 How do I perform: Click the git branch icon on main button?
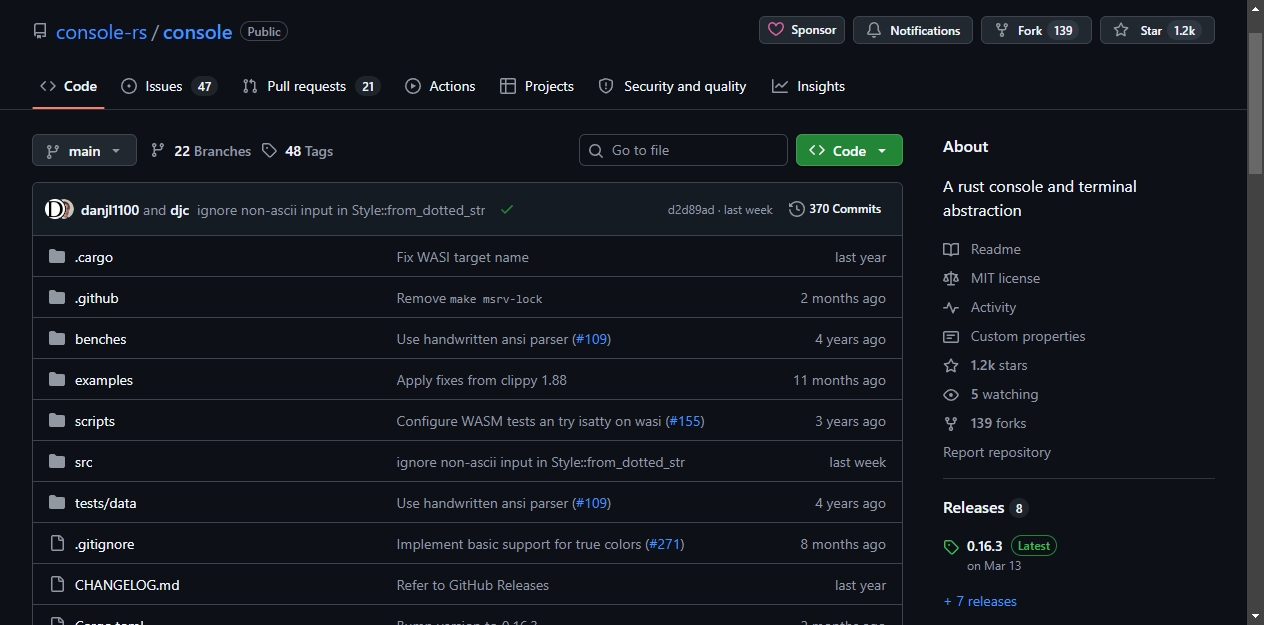(52, 151)
